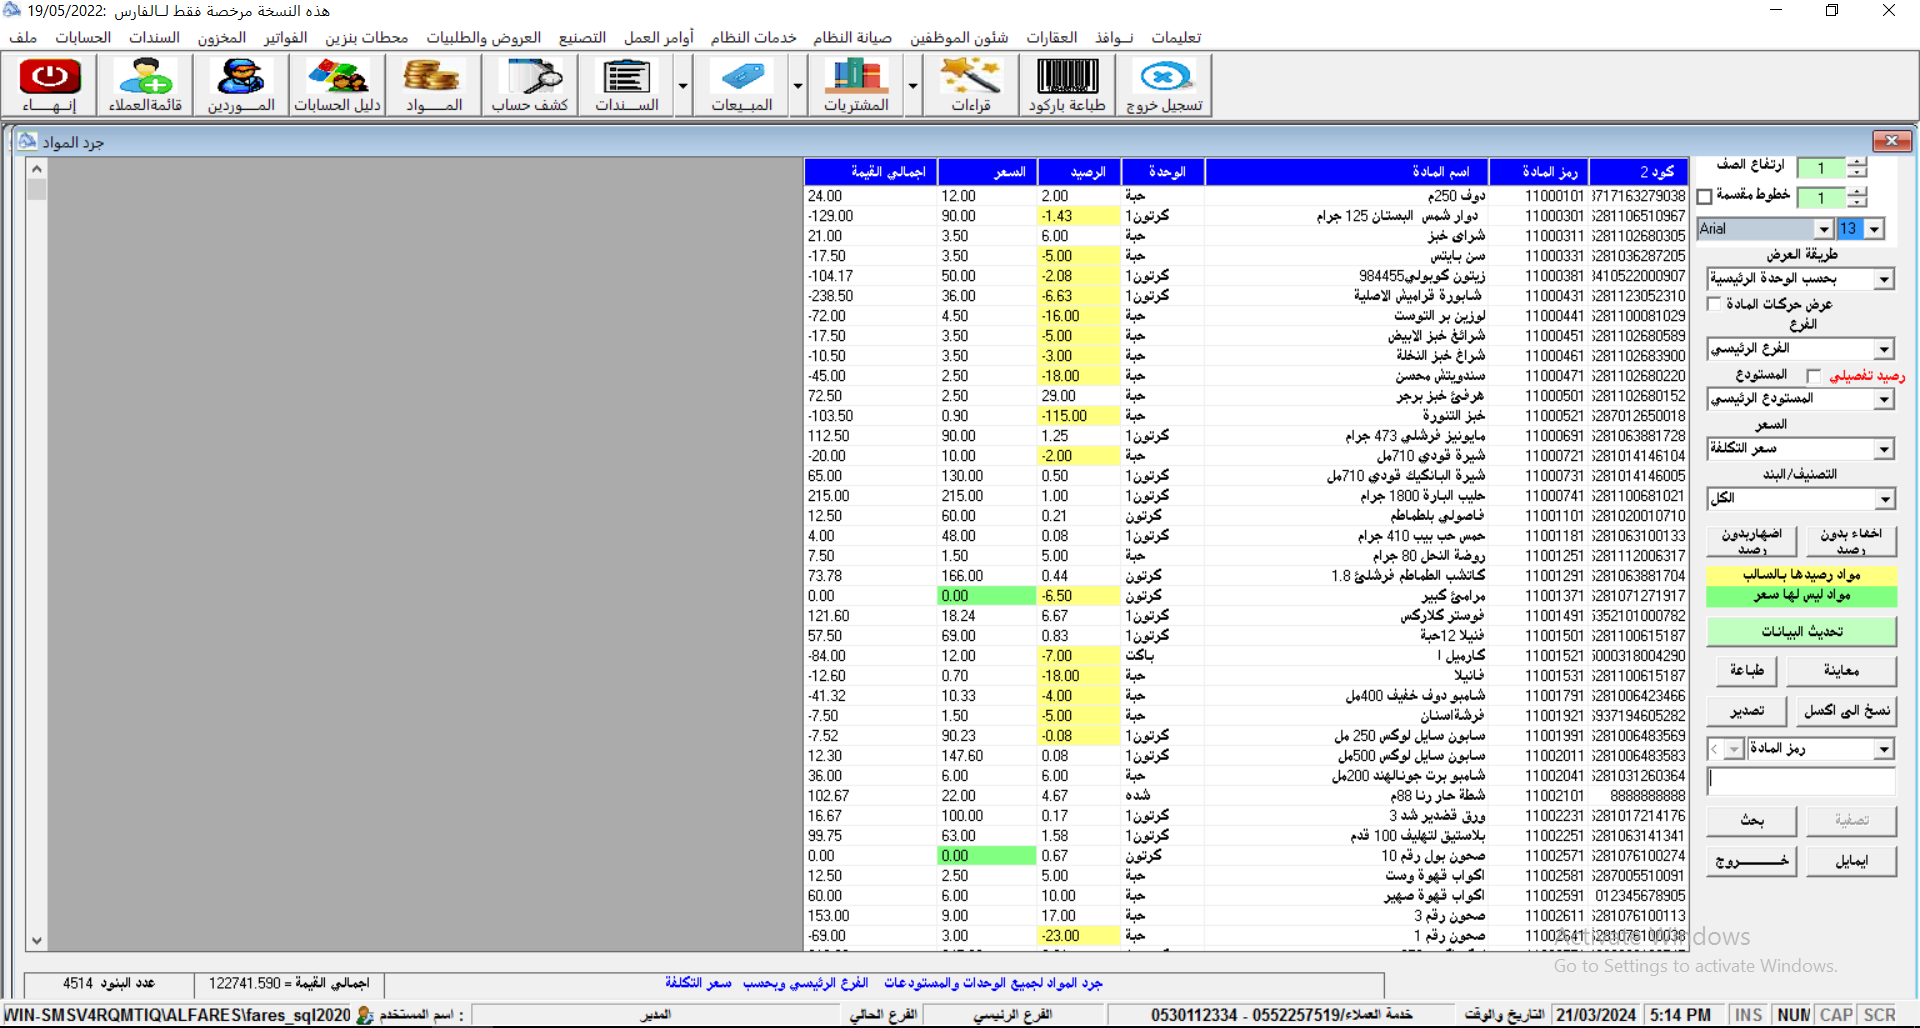
Task: Sort by اسم المادة column header
Action: 1346,172
